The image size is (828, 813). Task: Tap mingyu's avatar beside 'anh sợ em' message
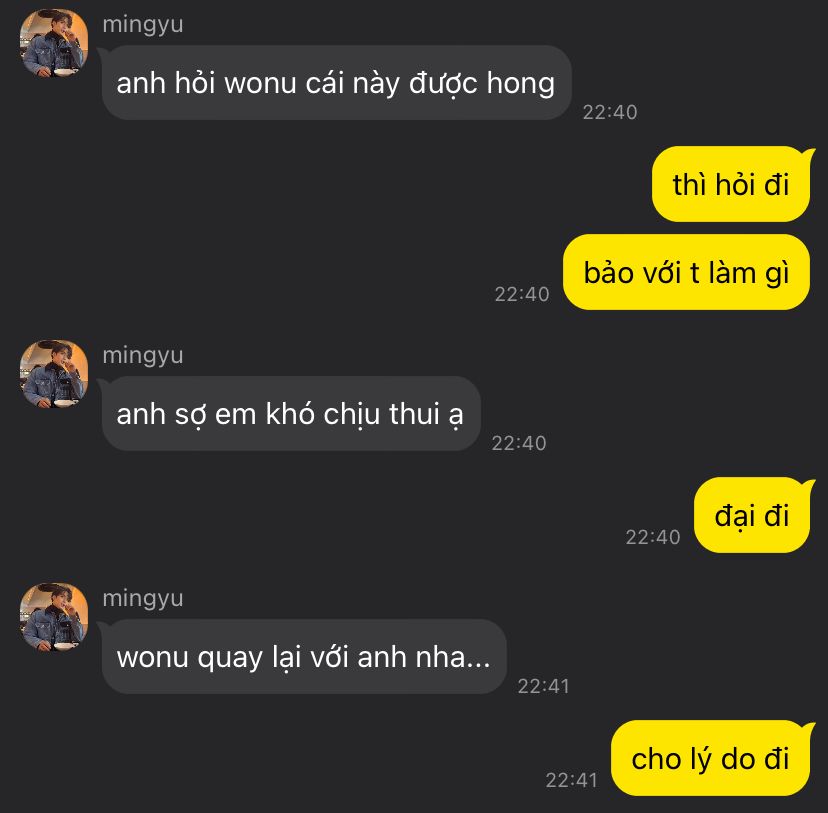tap(54, 374)
